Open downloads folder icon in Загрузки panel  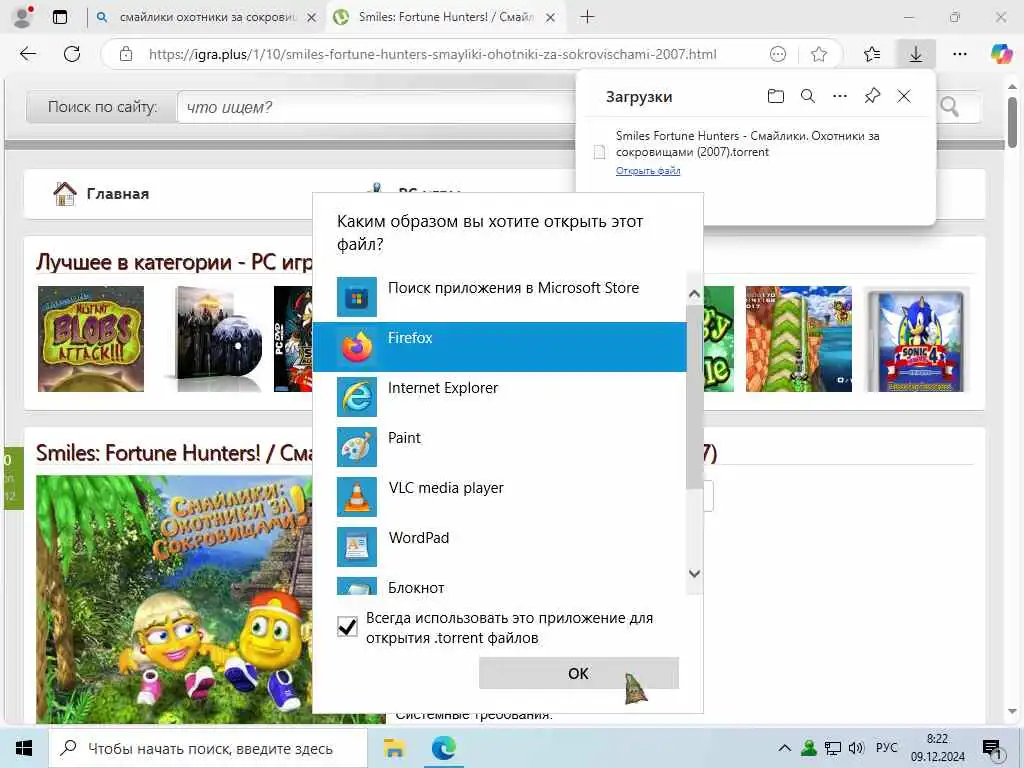point(775,97)
